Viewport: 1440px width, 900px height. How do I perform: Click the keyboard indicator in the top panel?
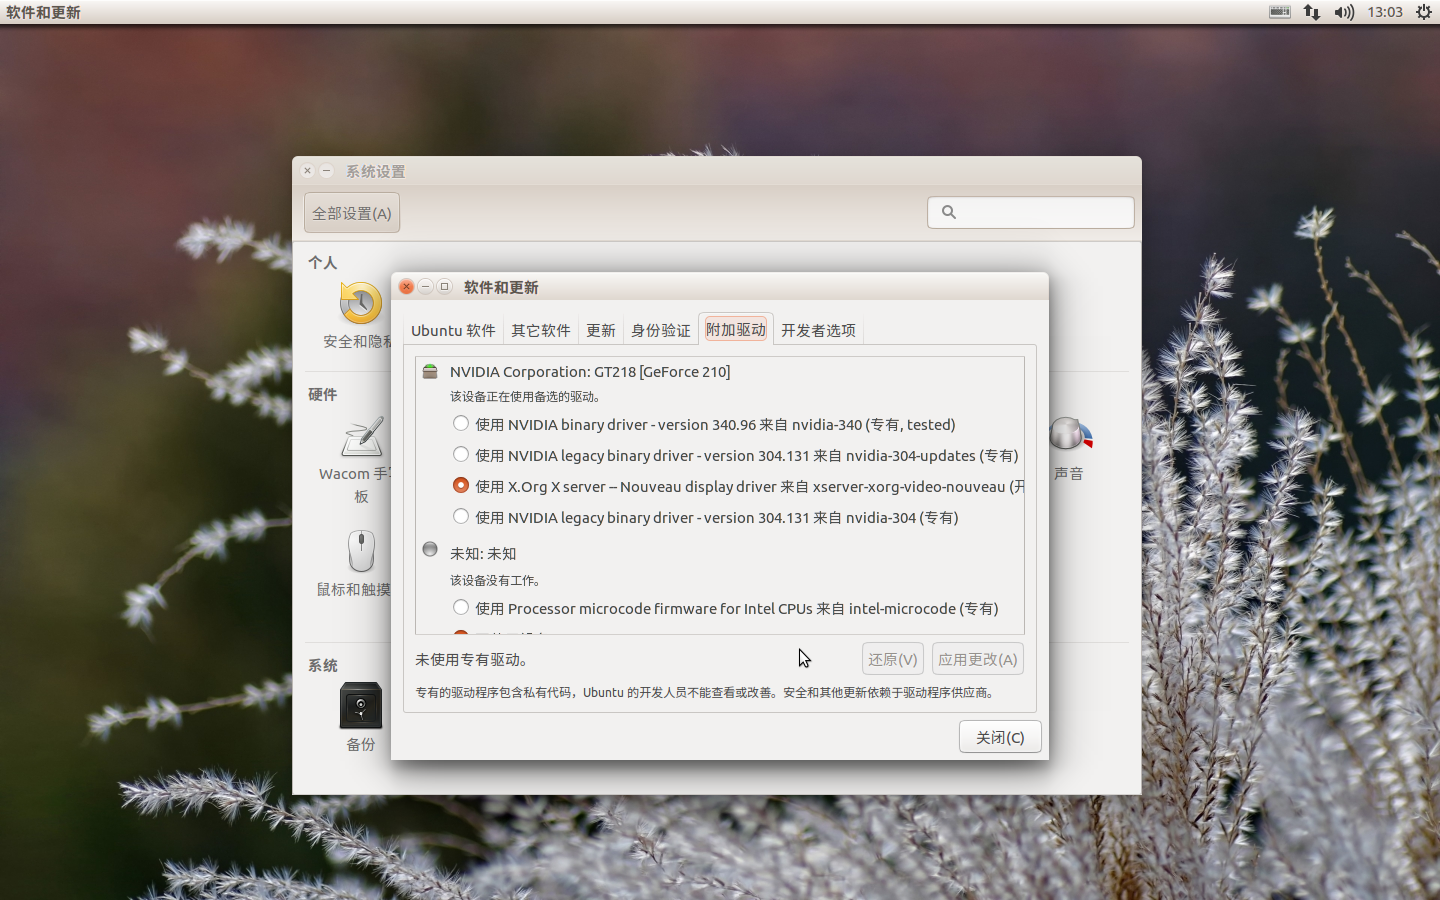click(x=1279, y=12)
